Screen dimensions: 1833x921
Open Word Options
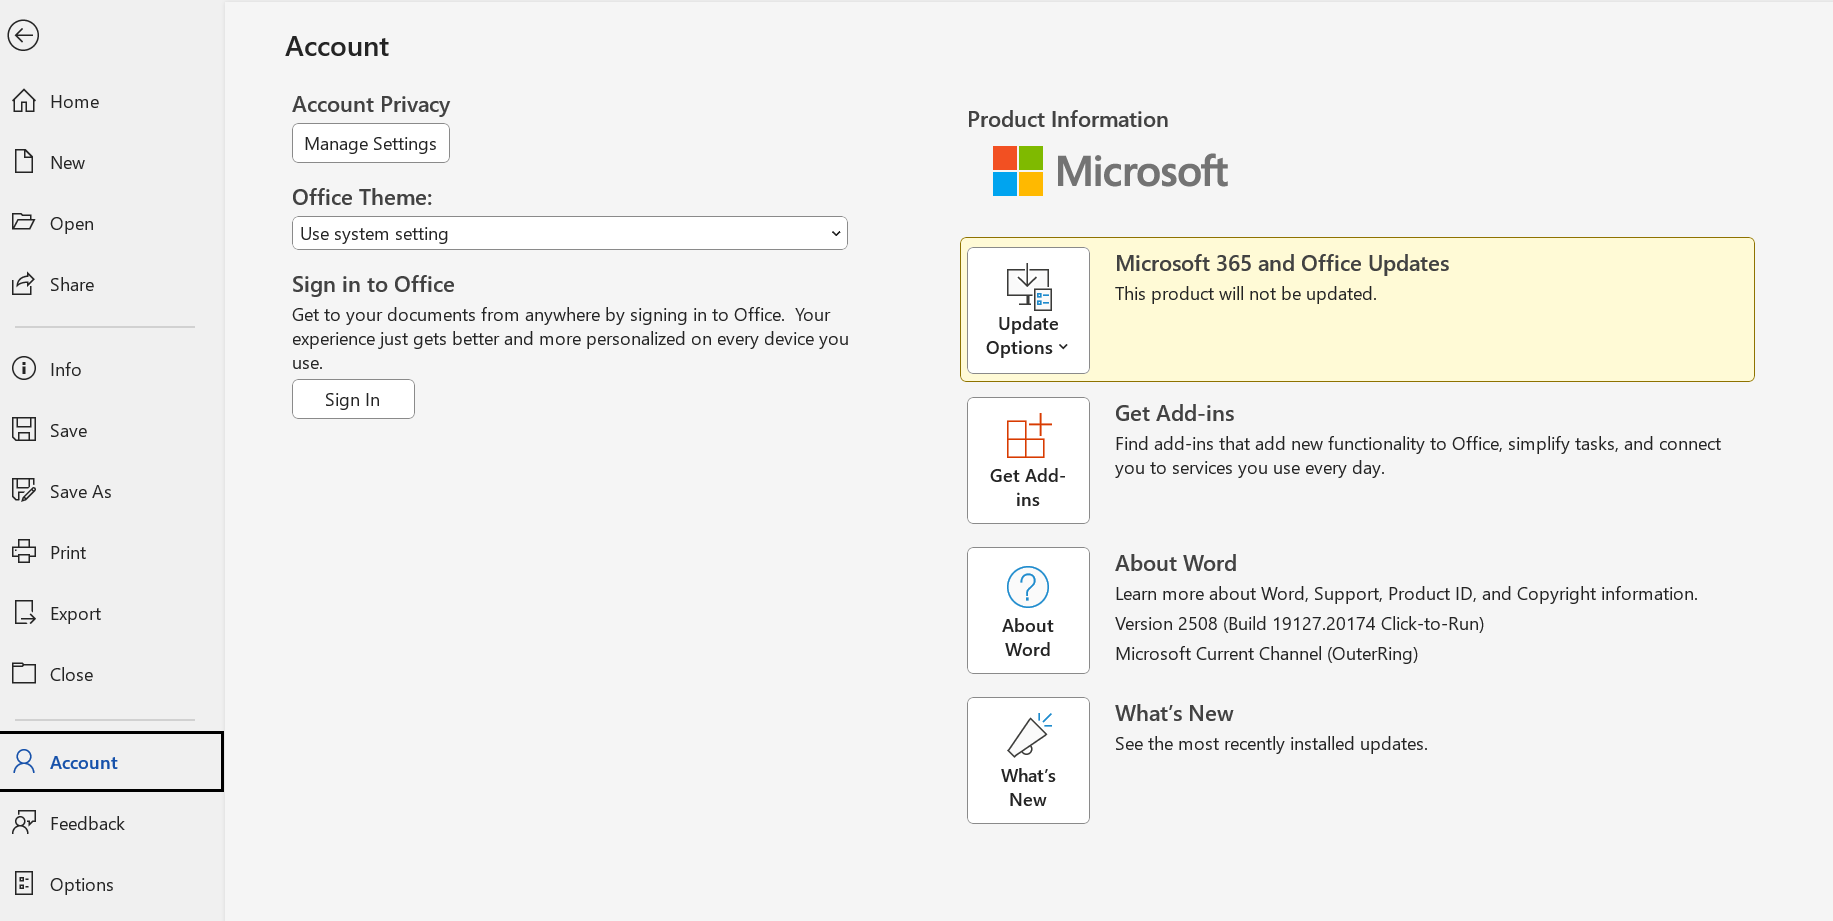[24, 884]
